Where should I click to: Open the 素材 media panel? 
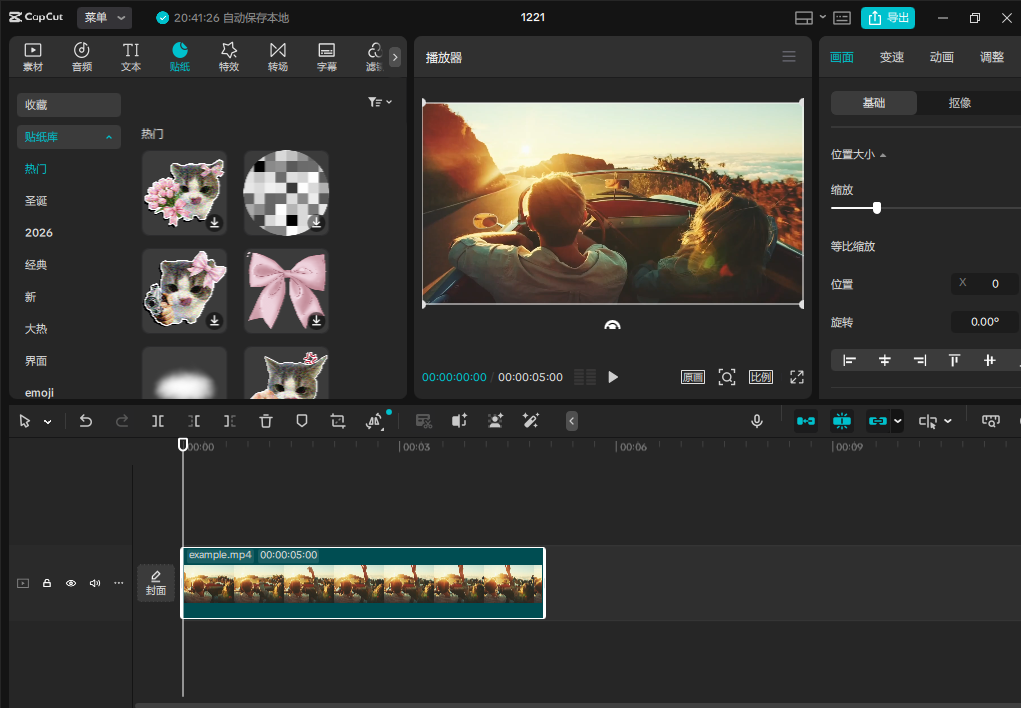click(x=33, y=57)
